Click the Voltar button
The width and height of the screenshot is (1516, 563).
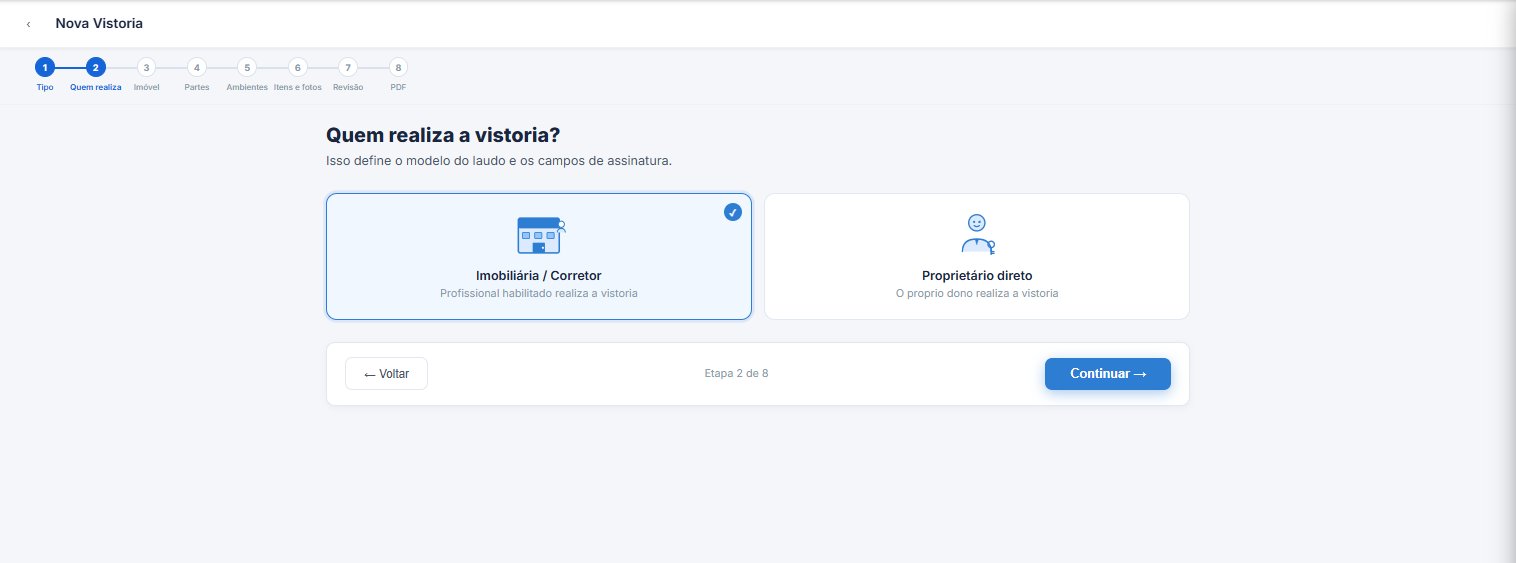[x=386, y=374]
